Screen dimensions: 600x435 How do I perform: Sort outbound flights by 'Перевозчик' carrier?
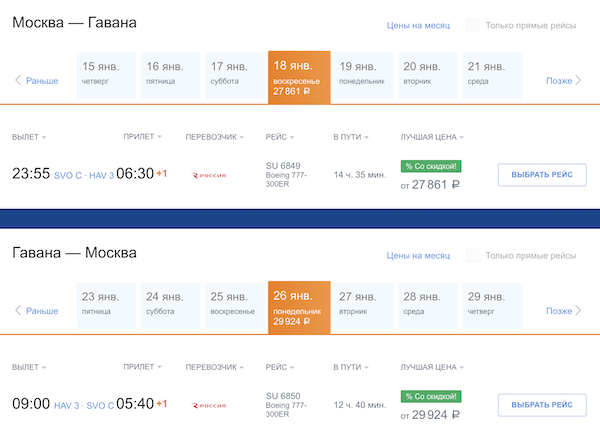click(x=215, y=137)
